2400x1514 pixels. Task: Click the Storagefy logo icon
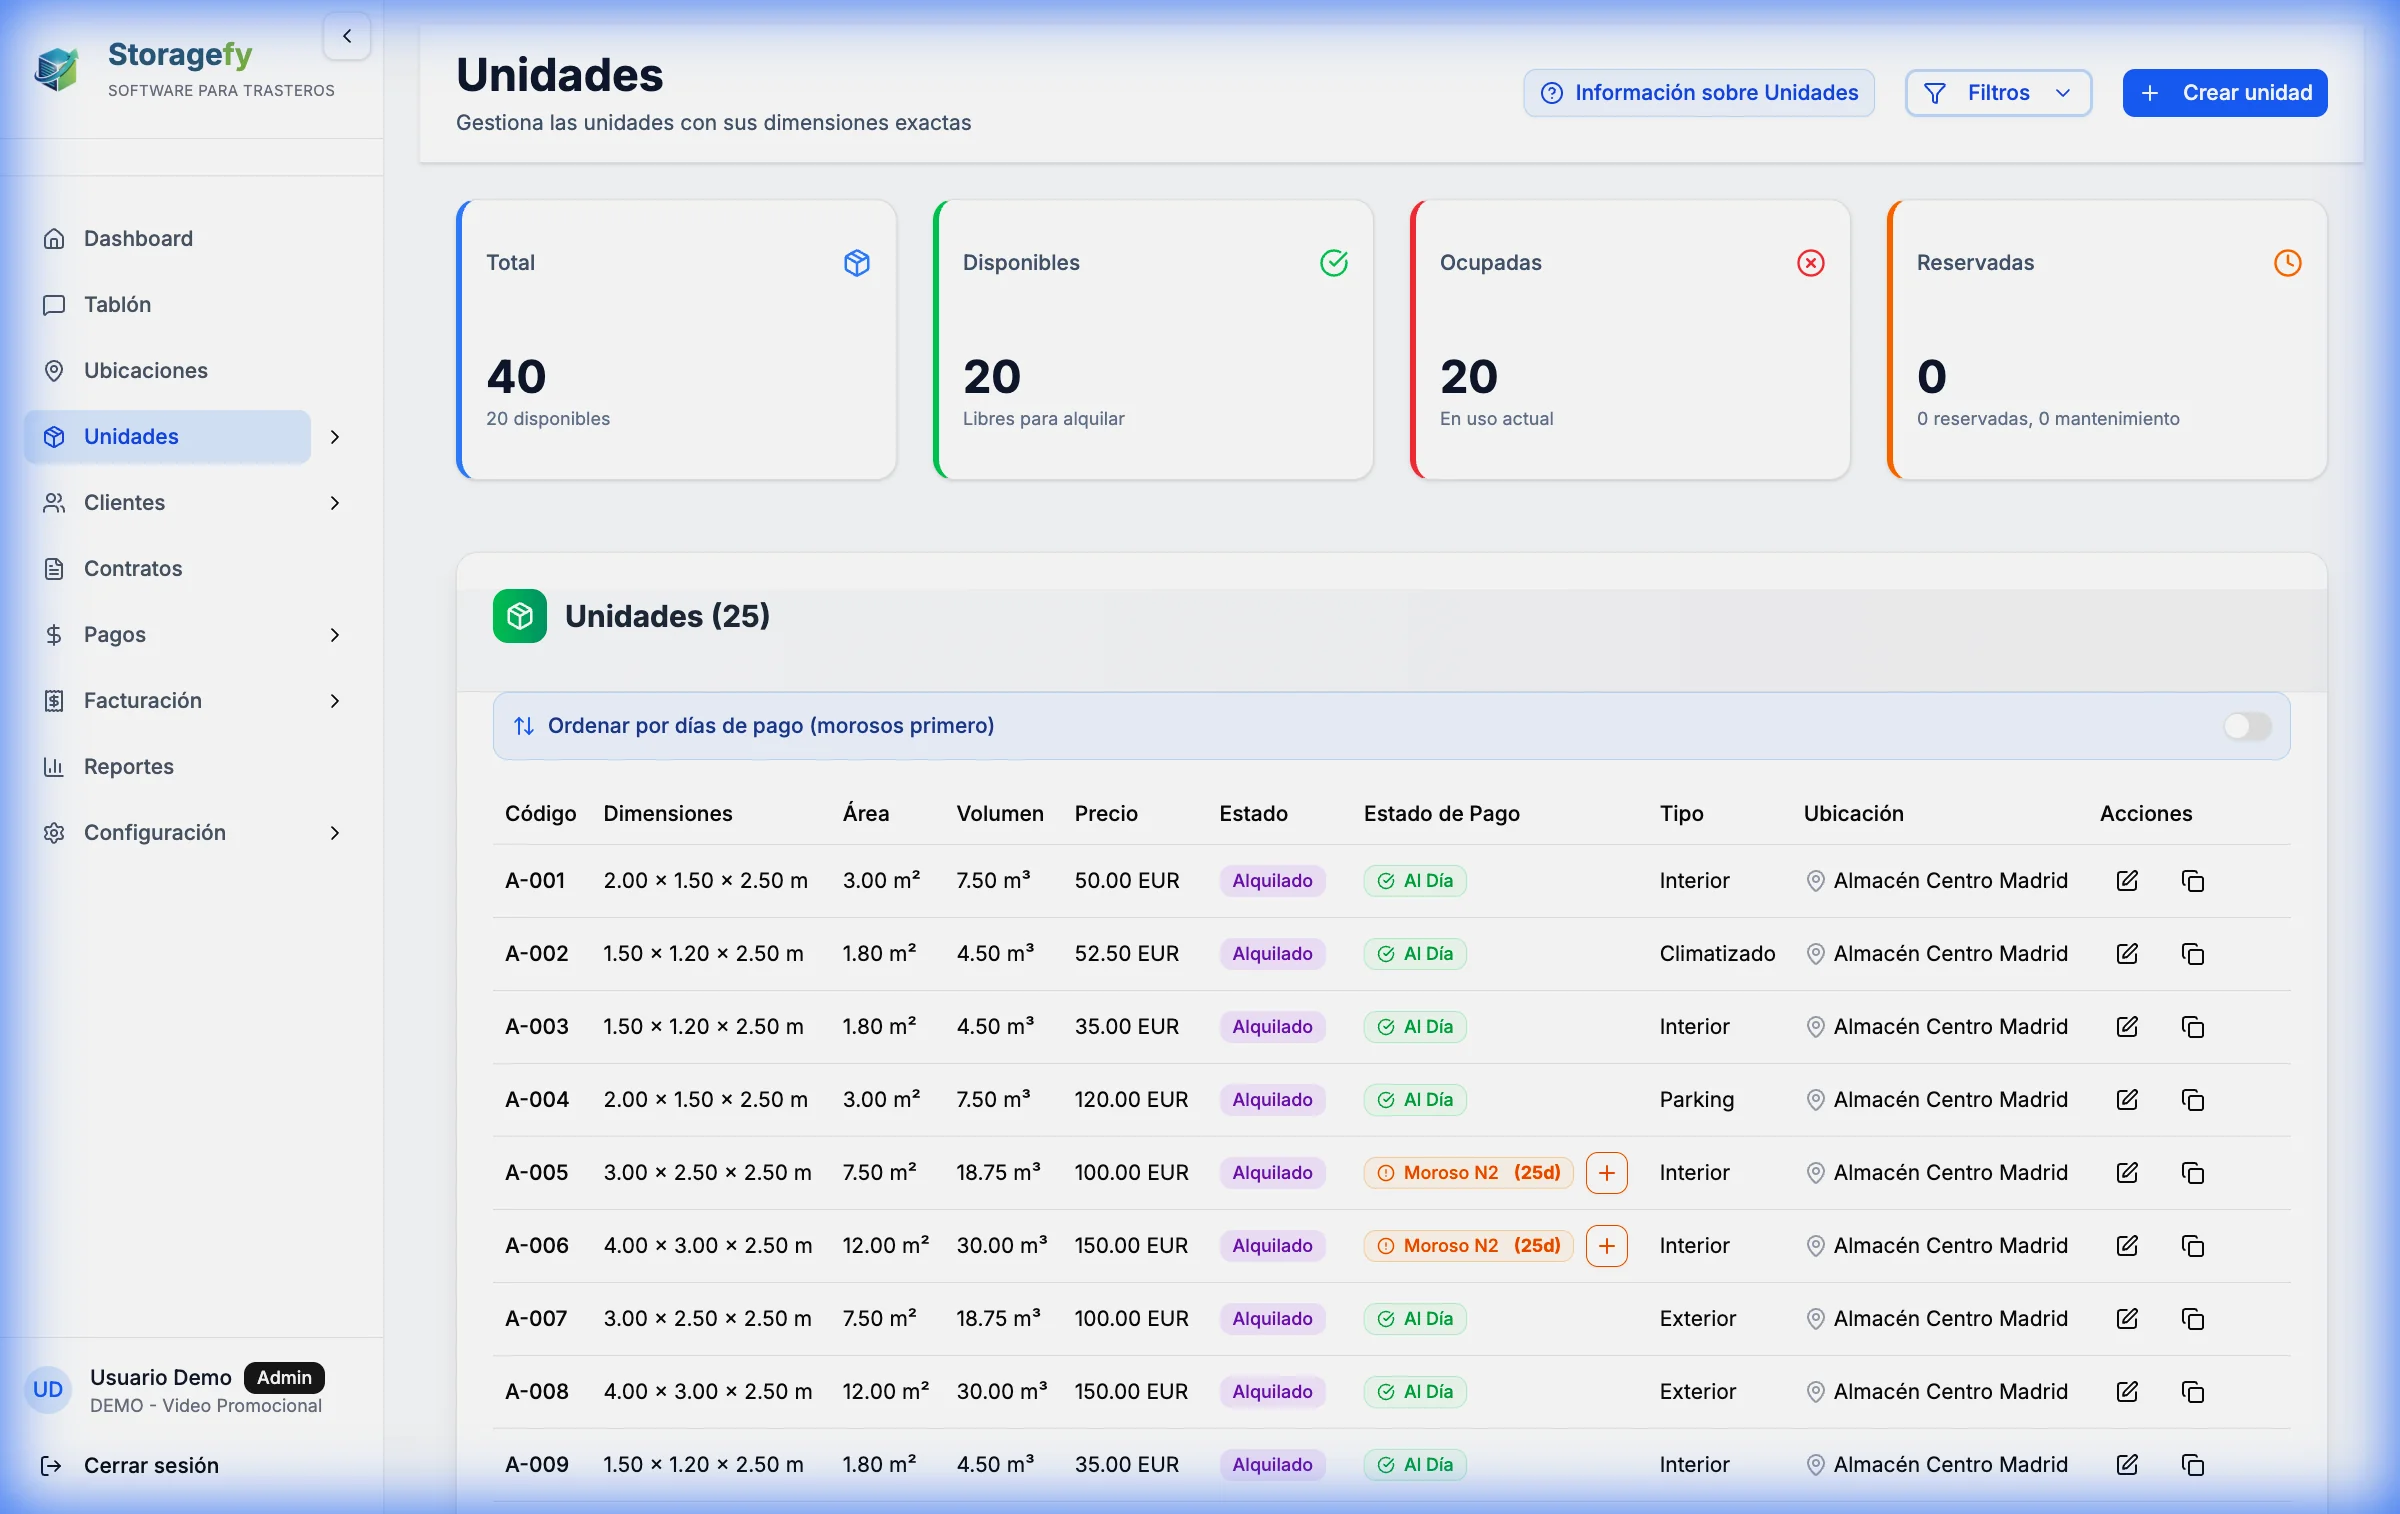(56, 69)
